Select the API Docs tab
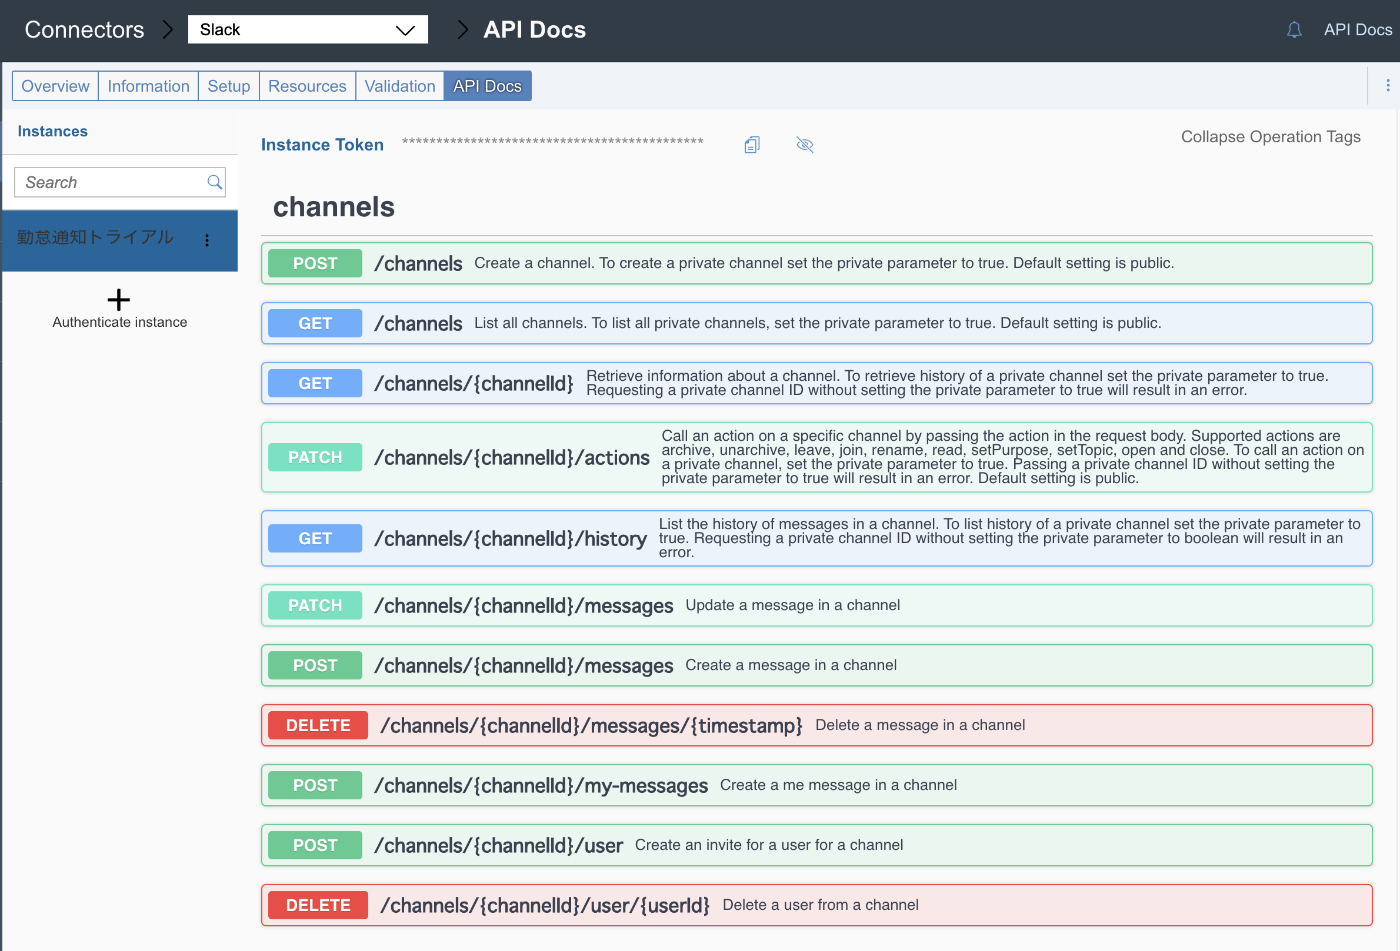 (487, 86)
